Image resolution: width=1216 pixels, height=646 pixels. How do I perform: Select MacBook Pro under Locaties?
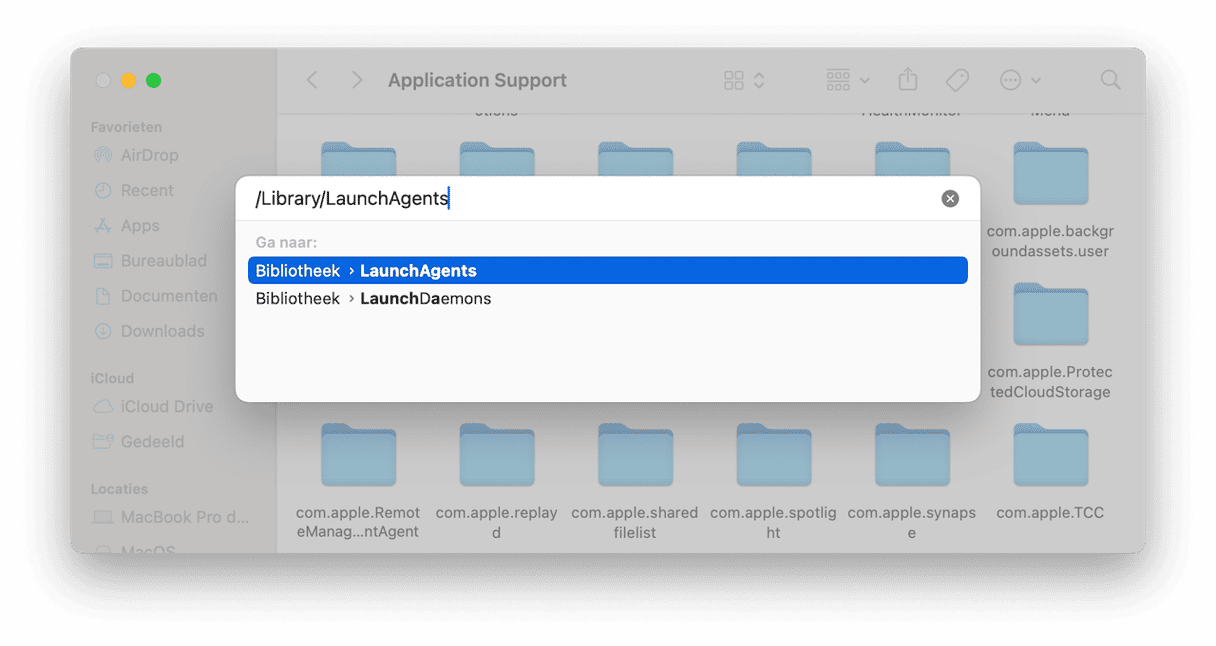tap(171, 518)
